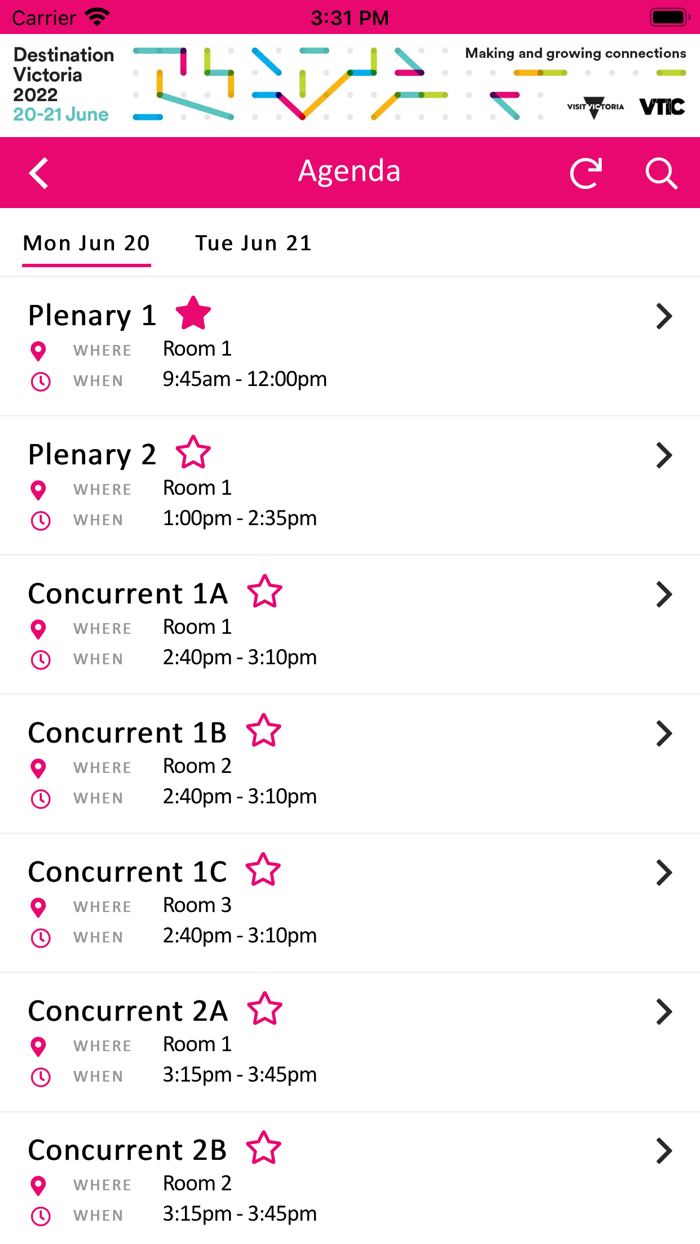Viewport: 700px width, 1244px height.
Task: Mark Concurrent 2A as favorite
Action: [x=265, y=1009]
